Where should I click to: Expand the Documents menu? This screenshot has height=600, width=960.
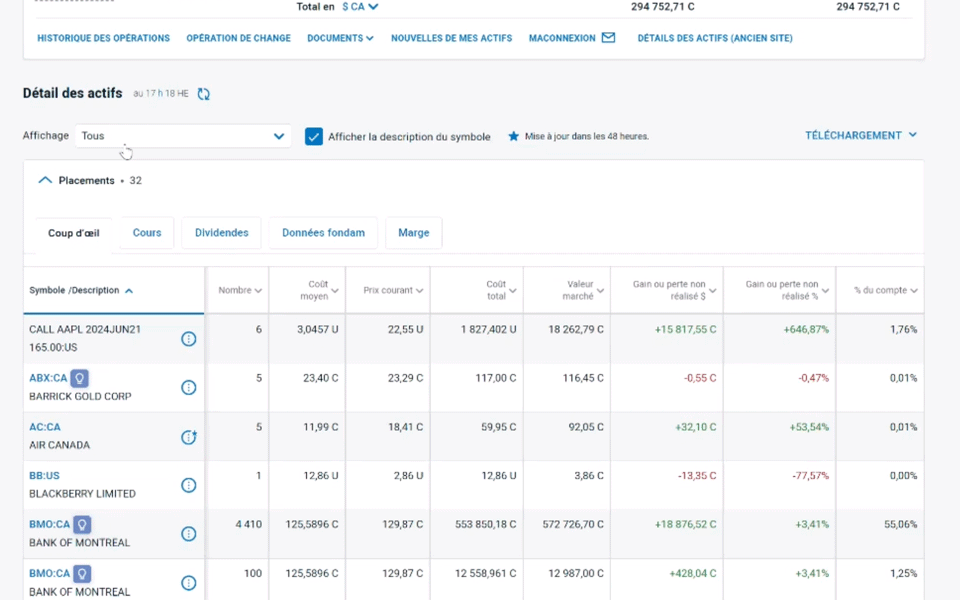(340, 38)
